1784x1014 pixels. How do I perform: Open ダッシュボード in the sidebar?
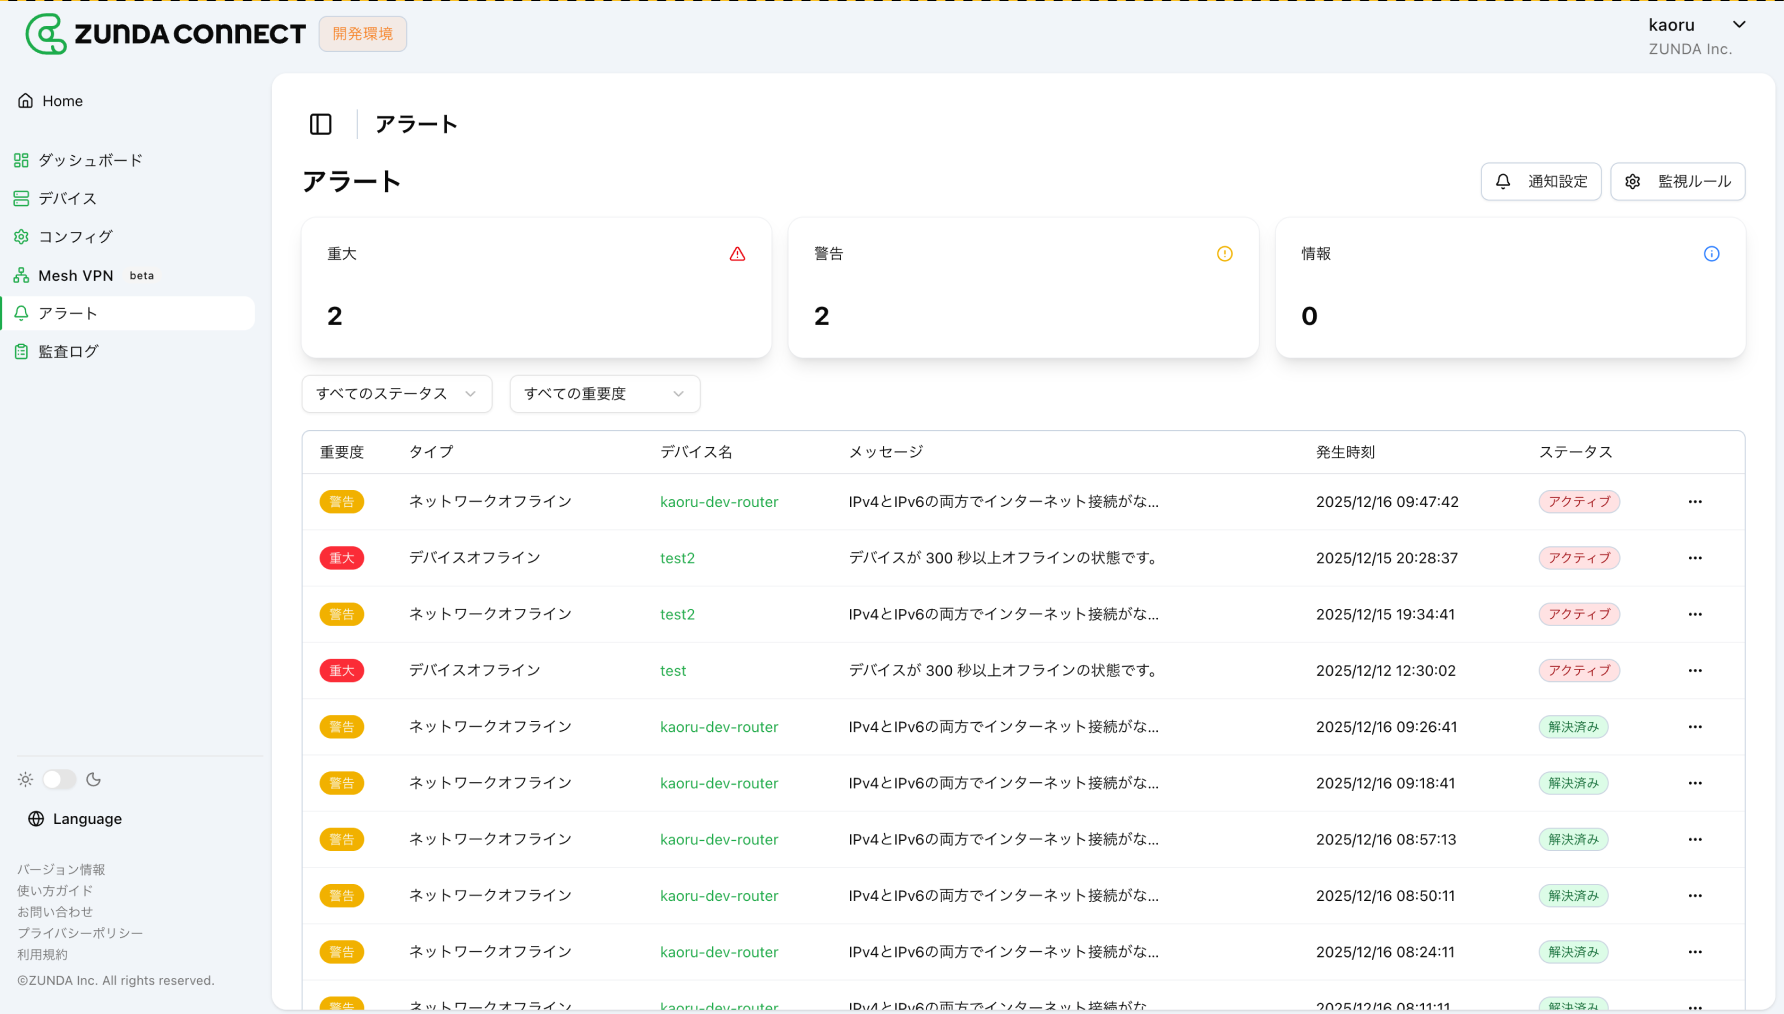tap(90, 160)
